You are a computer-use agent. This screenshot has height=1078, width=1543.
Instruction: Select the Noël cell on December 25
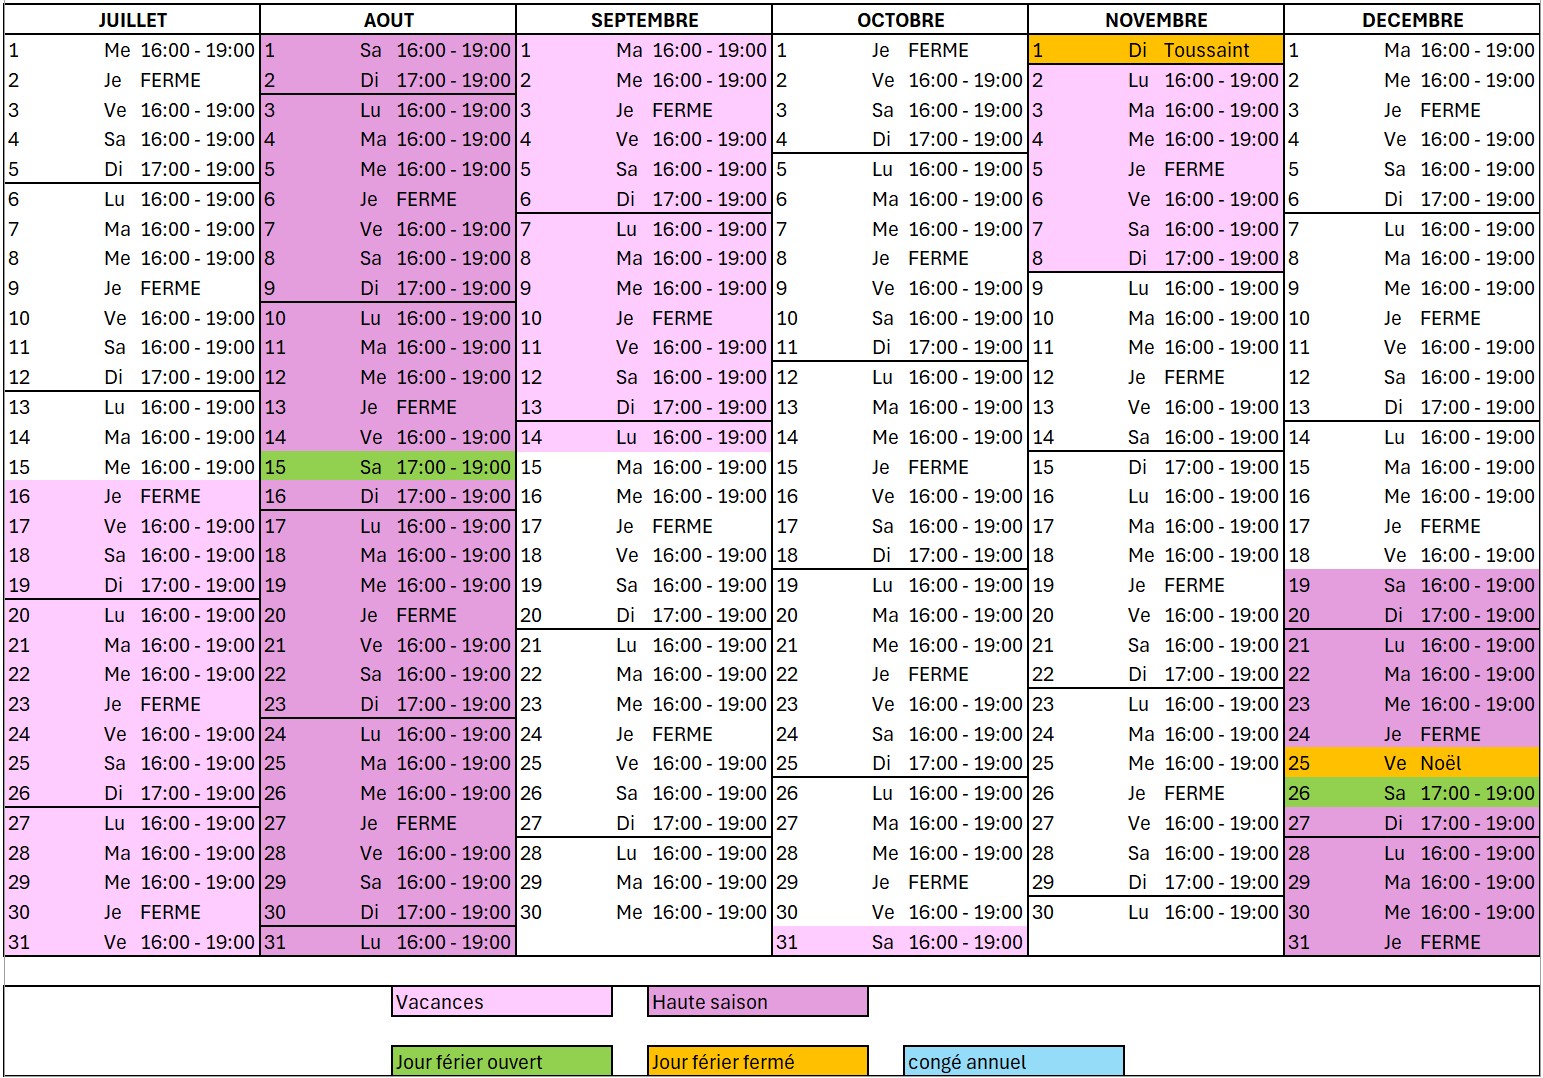1440,764
